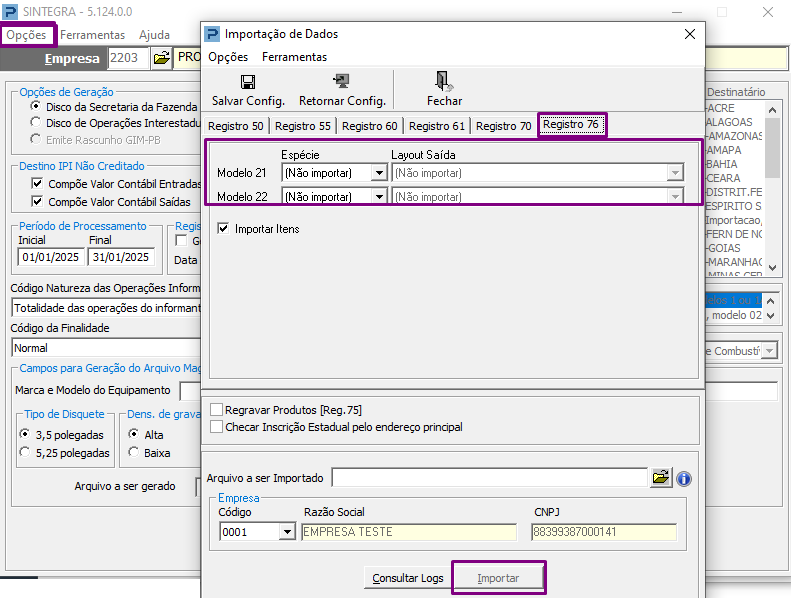The image size is (792, 604).
Task: Switch to the Registro 50 tab
Action: click(236, 126)
